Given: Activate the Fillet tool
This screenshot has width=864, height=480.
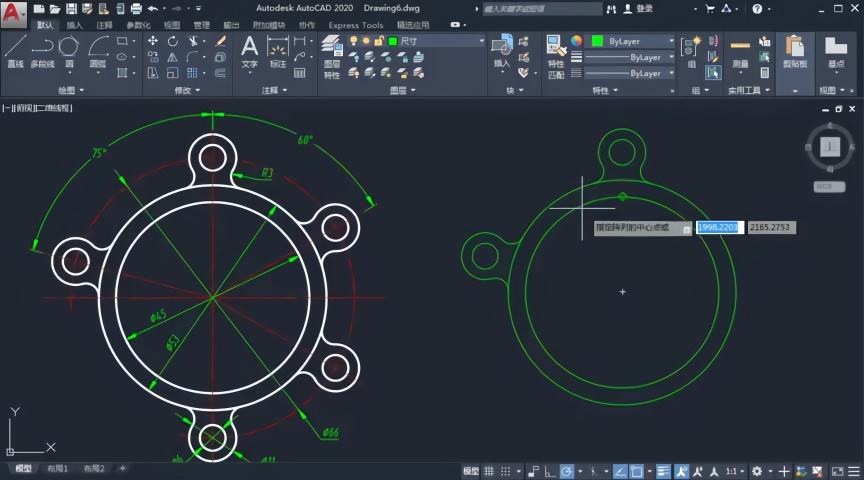Looking at the screenshot, I should [x=192, y=57].
